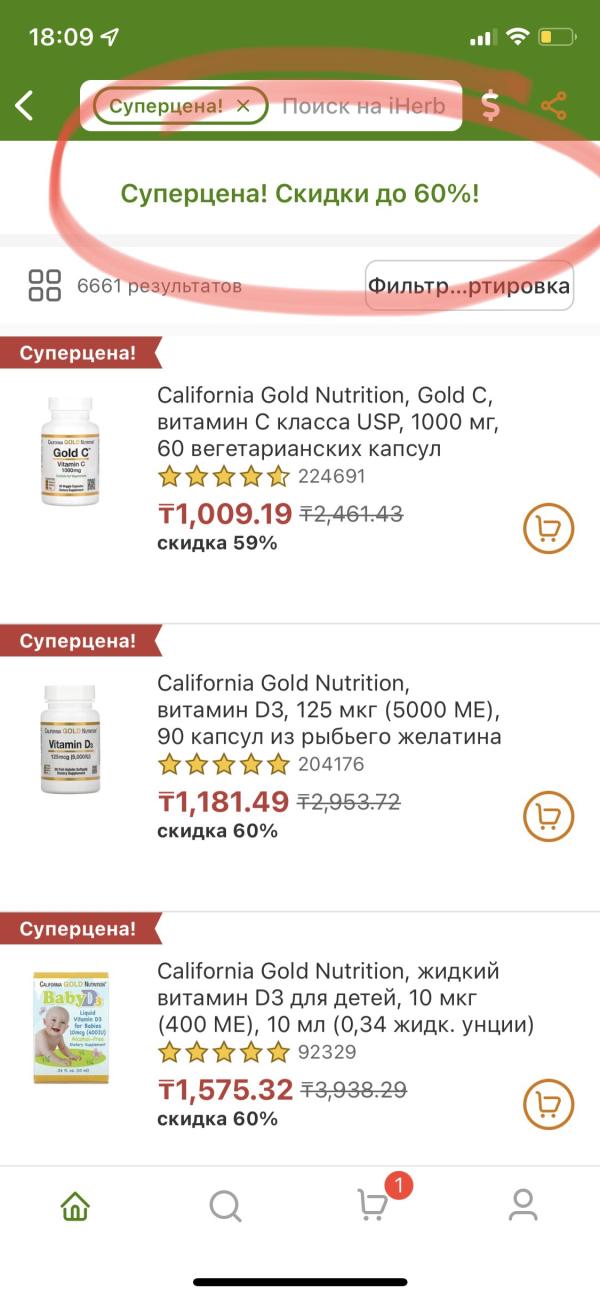
Task: Go to the Home tab
Action: coord(76,1206)
